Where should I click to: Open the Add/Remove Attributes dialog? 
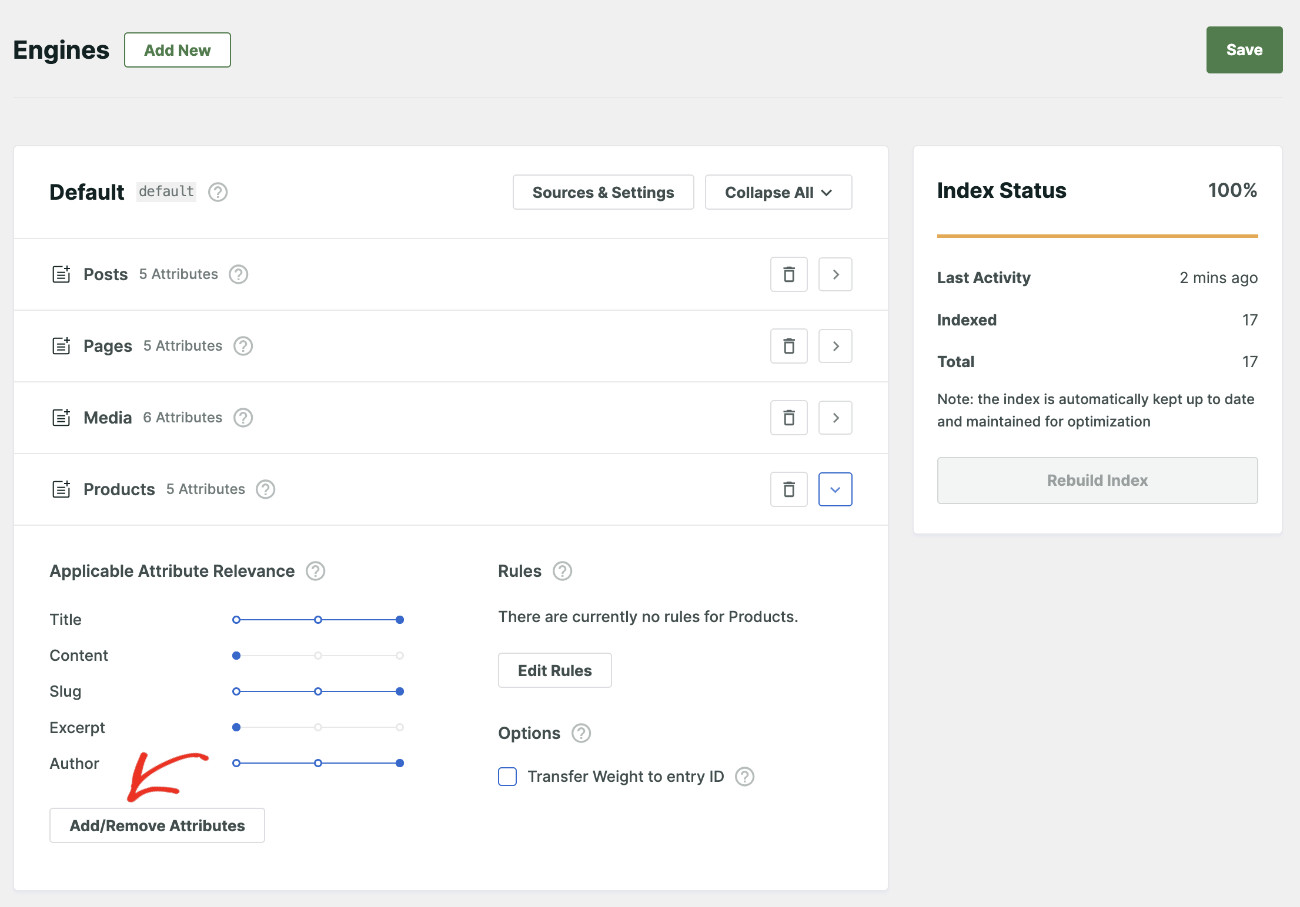[x=156, y=825]
